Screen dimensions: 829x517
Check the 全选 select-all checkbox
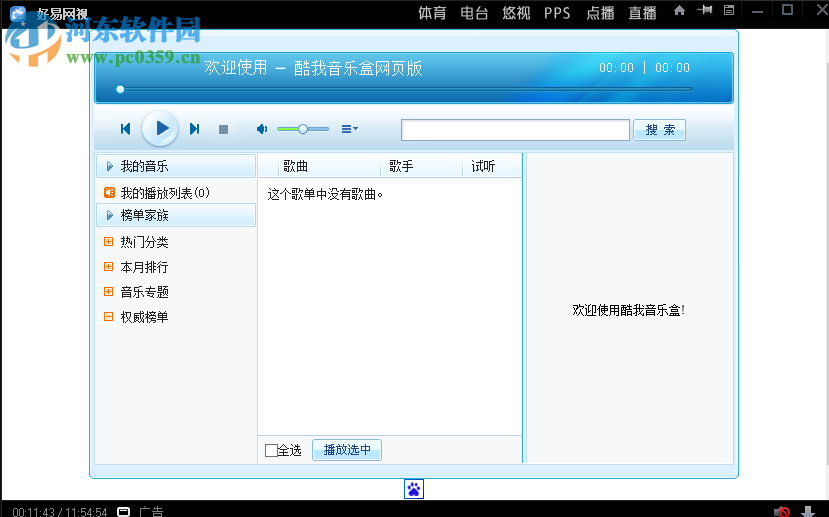271,450
